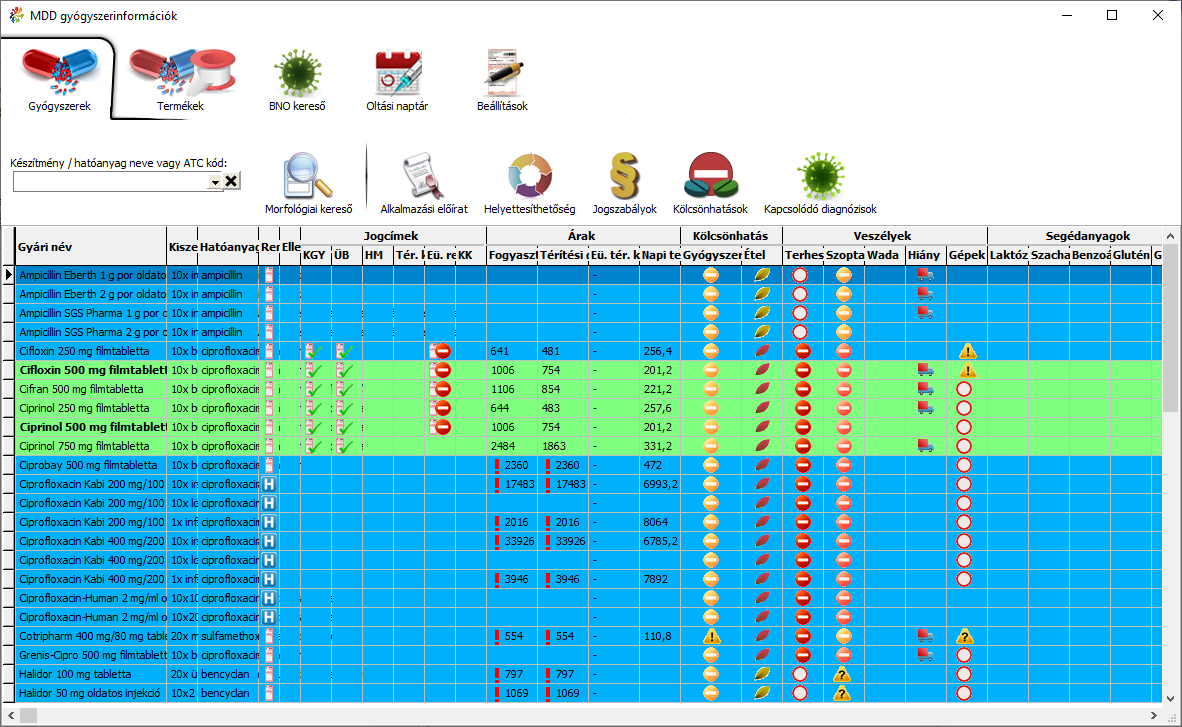Click the Hiány column header
Image resolution: width=1182 pixels, height=727 pixels.
[x=926, y=256]
